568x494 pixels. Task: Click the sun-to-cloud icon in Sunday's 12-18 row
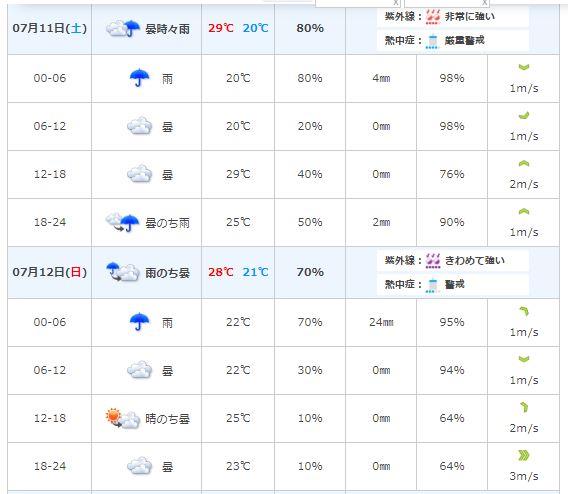click(122, 418)
